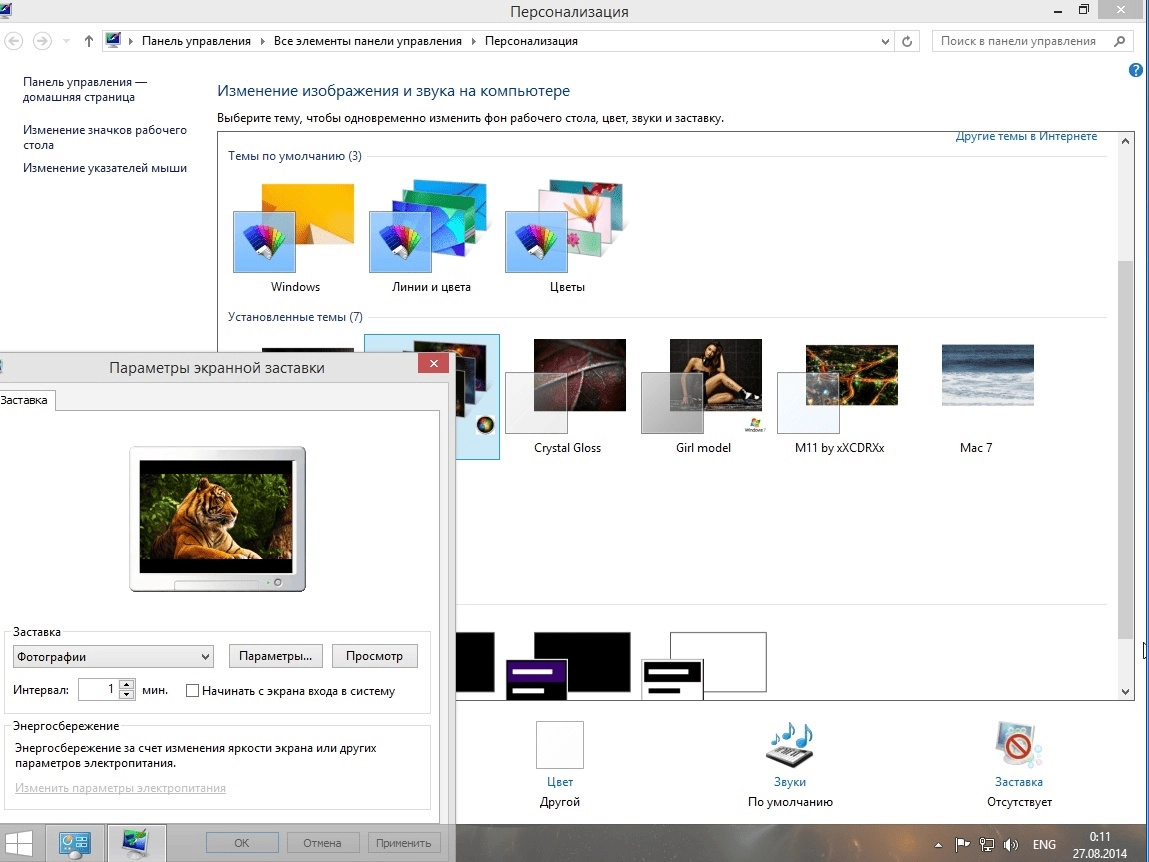The height and width of the screenshot is (862, 1149).
Task: Switch the ENG input language
Action: (x=1044, y=844)
